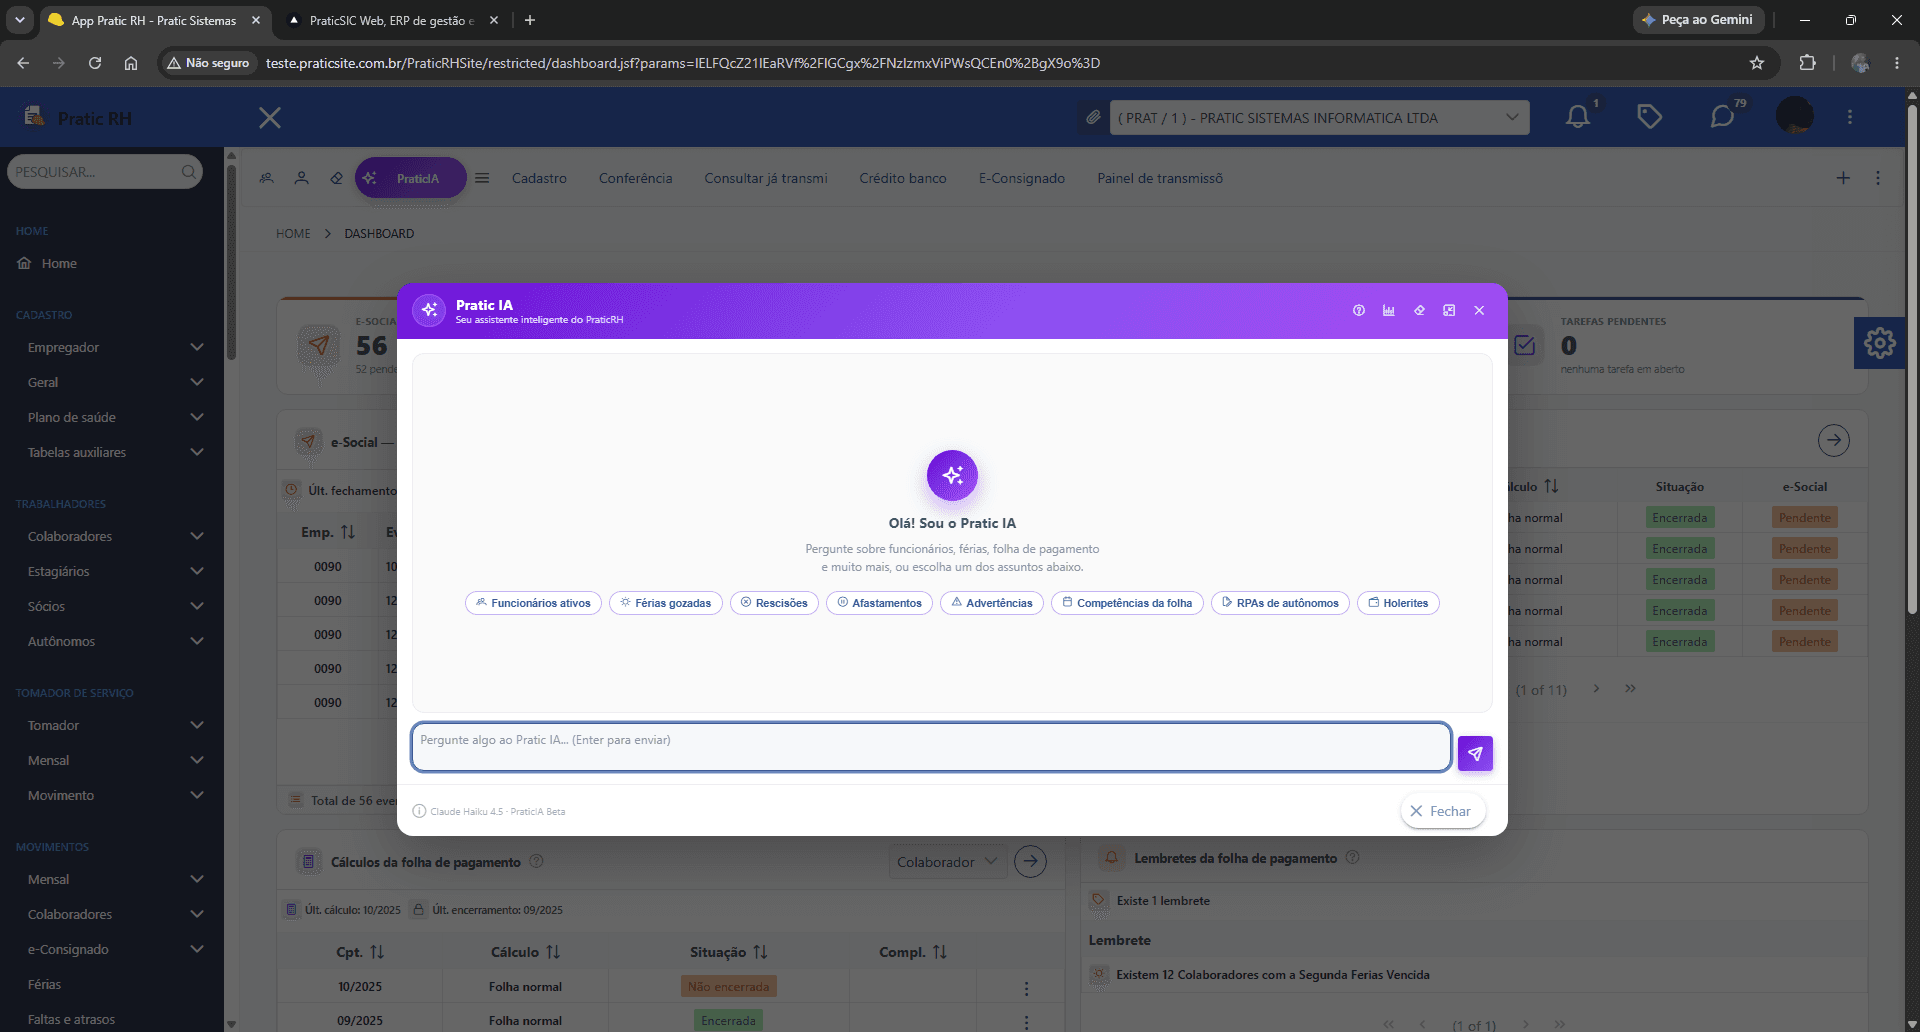Send the message with the paper plane button
1920x1032 pixels.
pyautogui.click(x=1475, y=753)
